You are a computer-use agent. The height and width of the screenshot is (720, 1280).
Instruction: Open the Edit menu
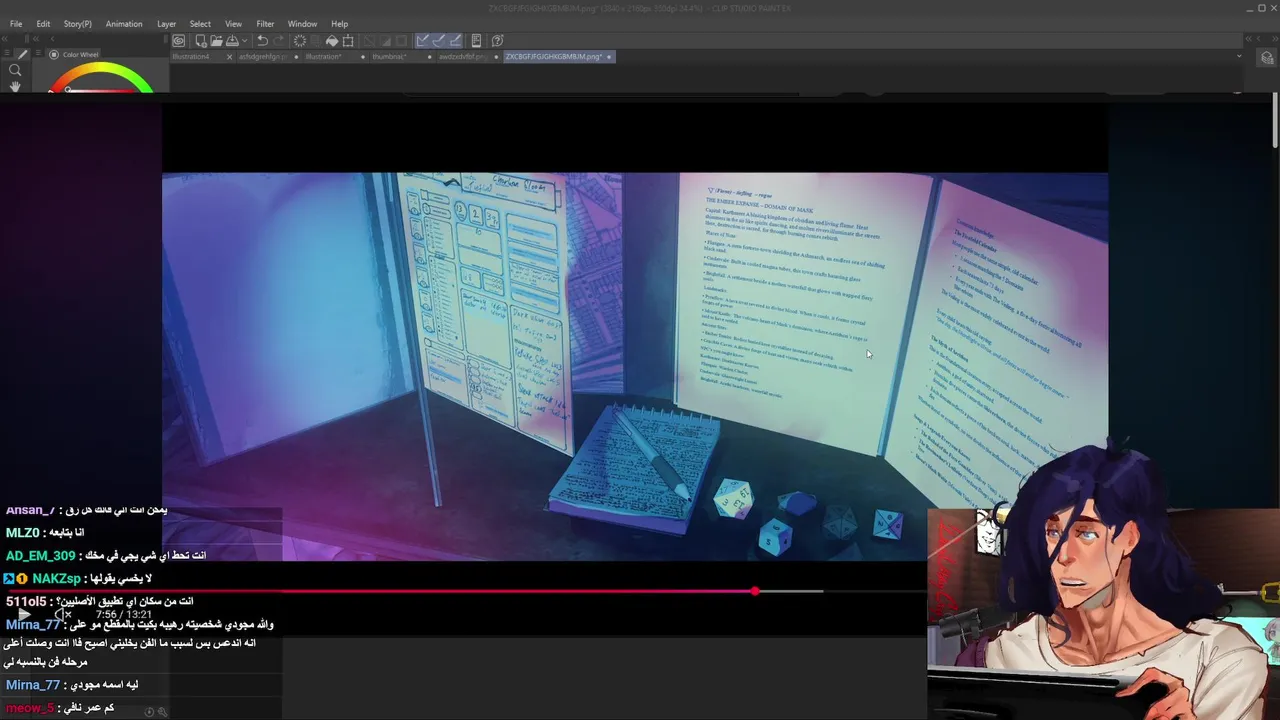[x=43, y=24]
